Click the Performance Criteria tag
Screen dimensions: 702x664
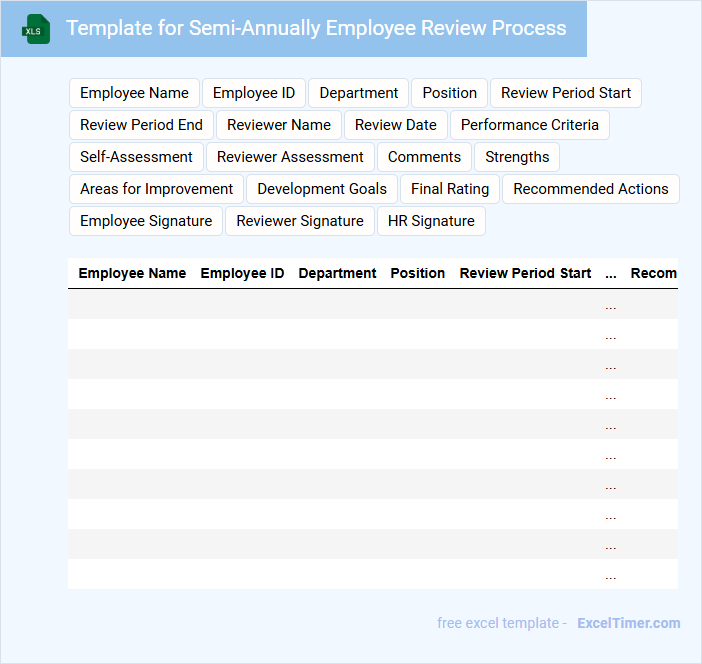(x=530, y=125)
